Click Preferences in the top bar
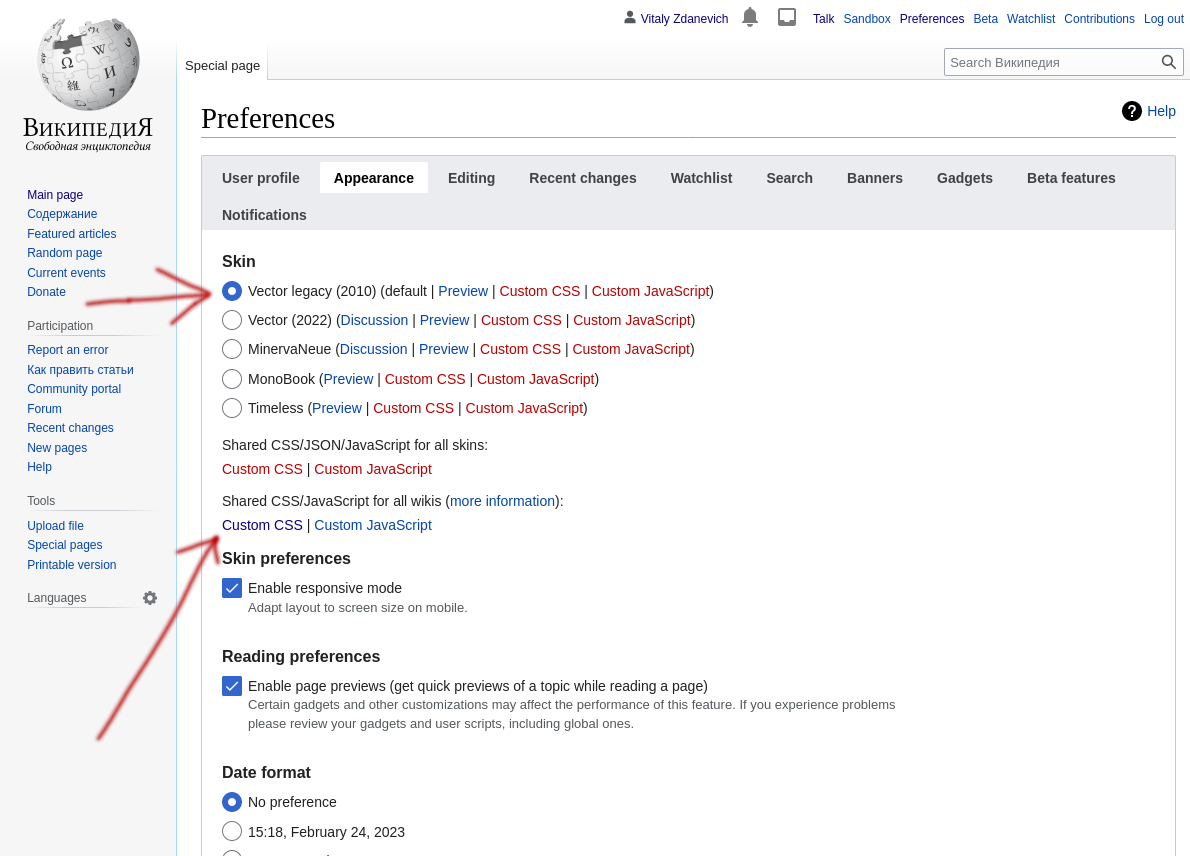This screenshot has width=1190, height=856. [x=932, y=19]
